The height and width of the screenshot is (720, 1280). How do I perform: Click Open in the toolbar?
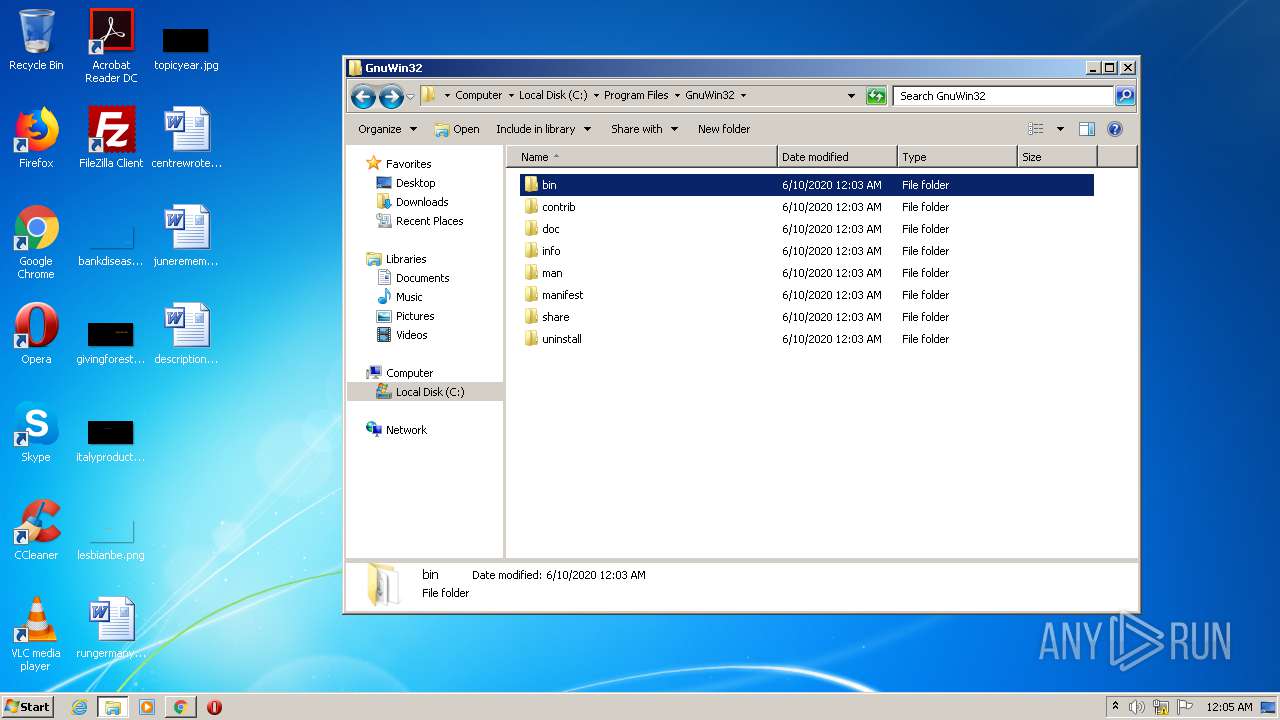coord(457,129)
